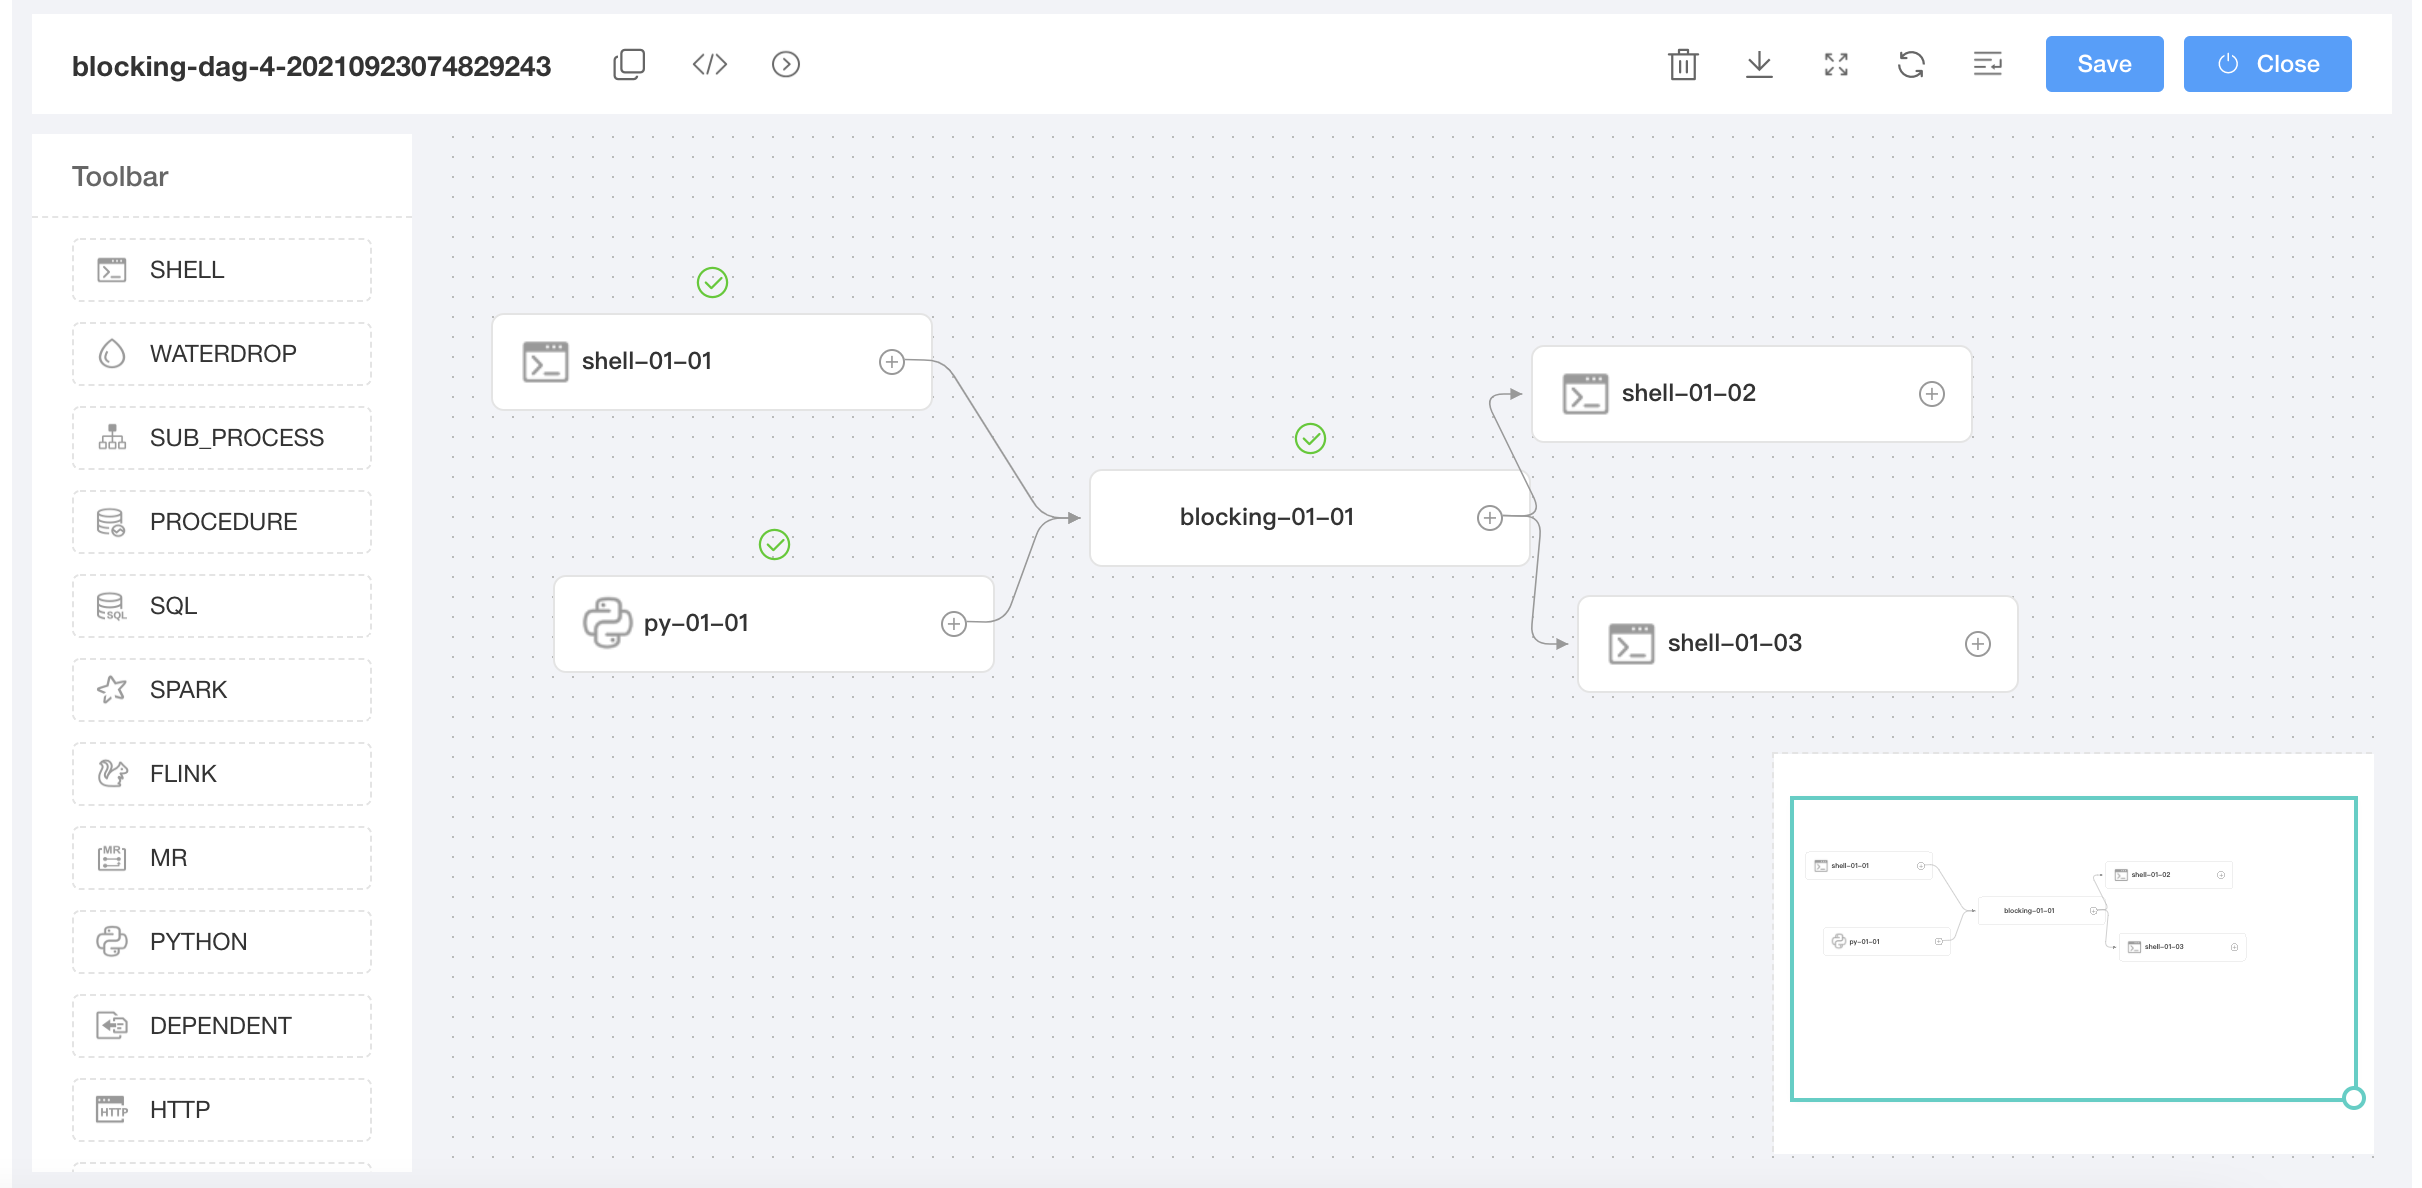Select the SUB_PROCESS task type
This screenshot has width=2422, height=1188.
click(x=222, y=438)
